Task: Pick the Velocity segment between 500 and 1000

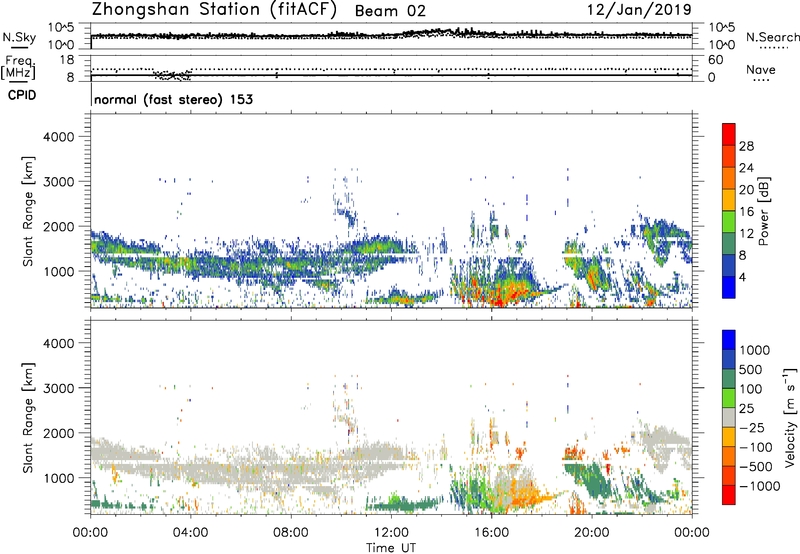Action: coord(729,359)
